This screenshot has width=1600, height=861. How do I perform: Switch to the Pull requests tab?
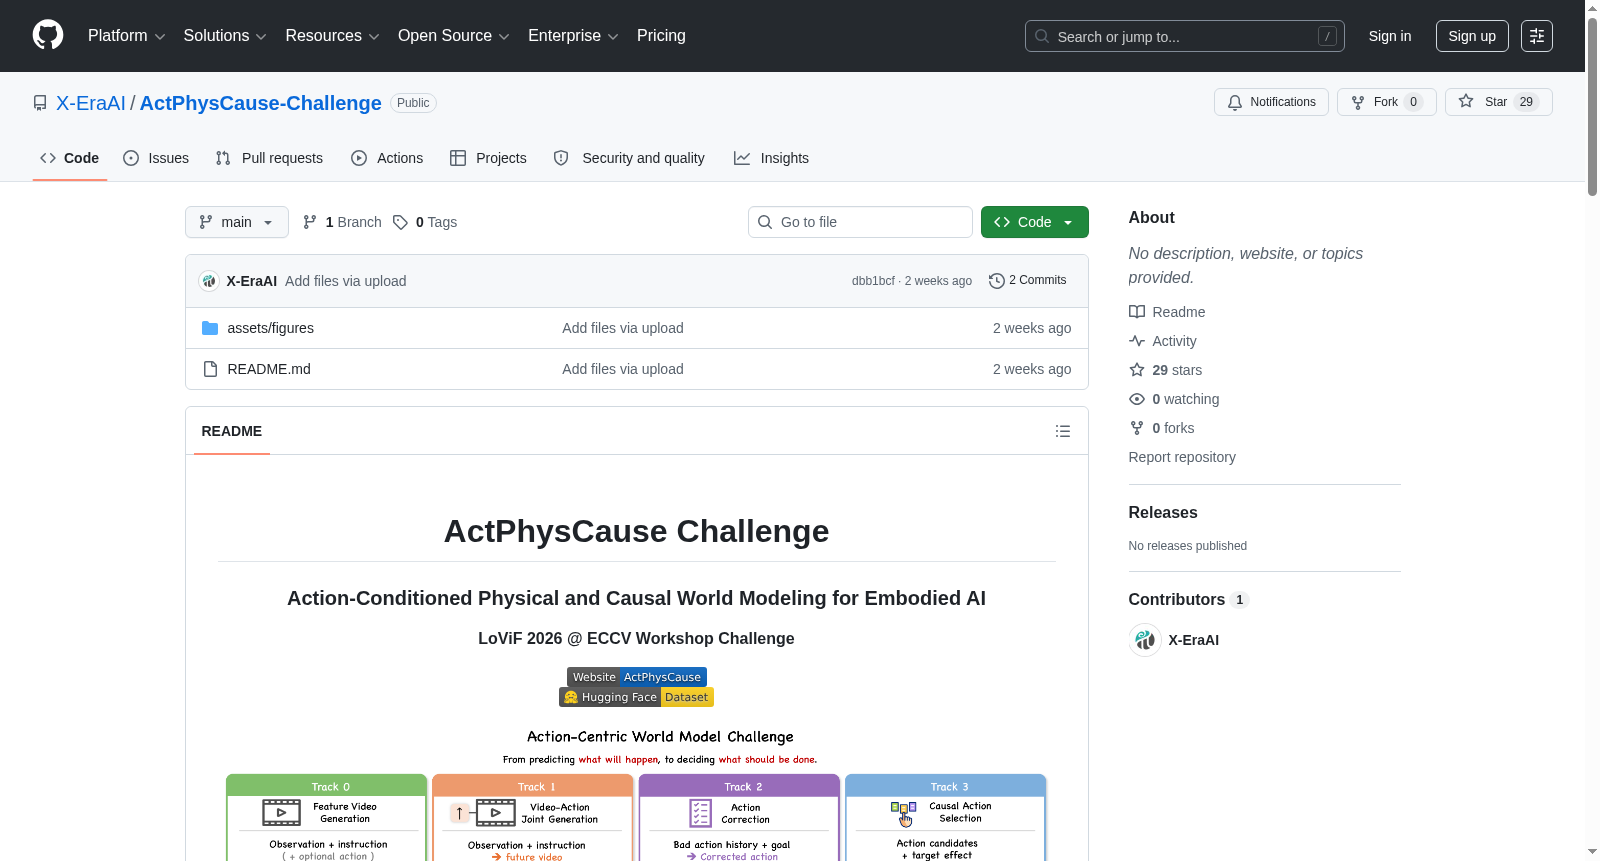[269, 158]
